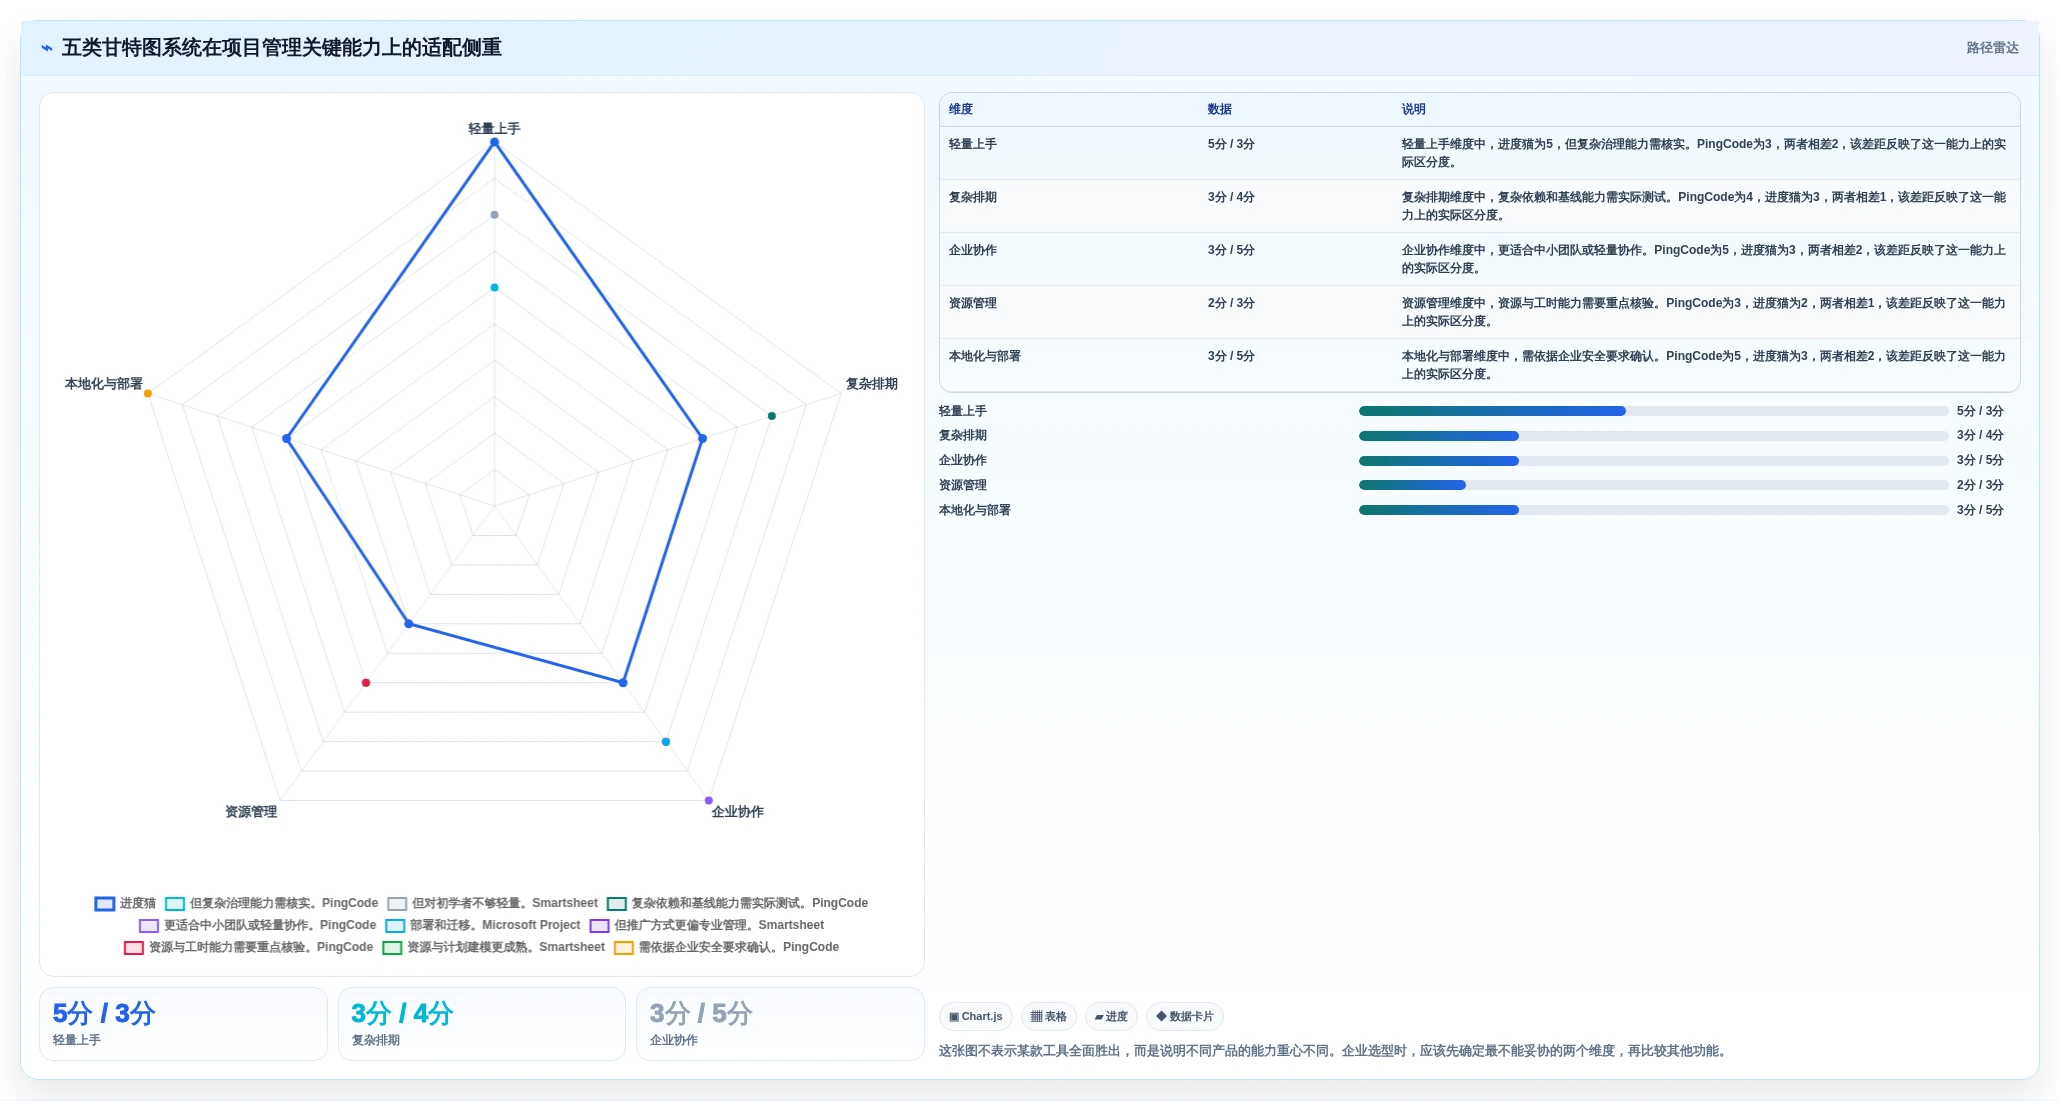
Task: Click the 2分 / 3分 value beside the progress bar
Action: pyautogui.click(x=1980, y=485)
